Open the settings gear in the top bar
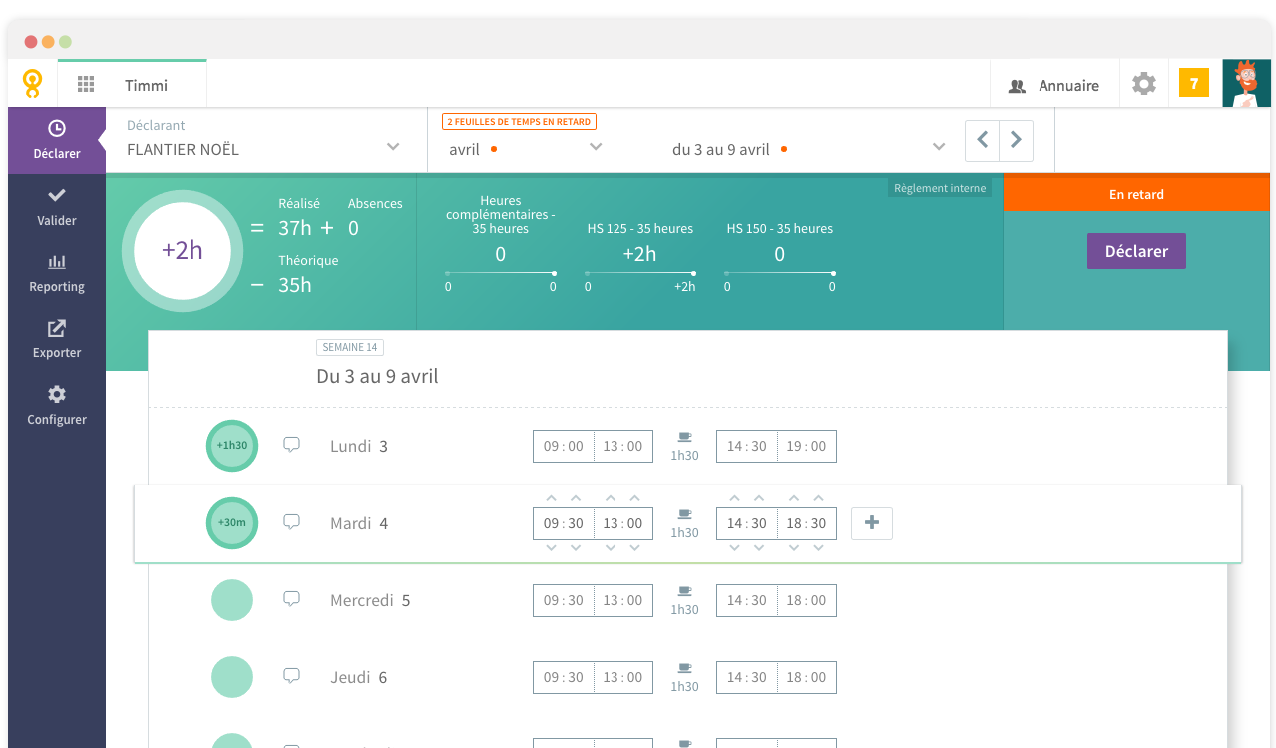The width and height of the screenshot is (1276, 748). click(1144, 84)
